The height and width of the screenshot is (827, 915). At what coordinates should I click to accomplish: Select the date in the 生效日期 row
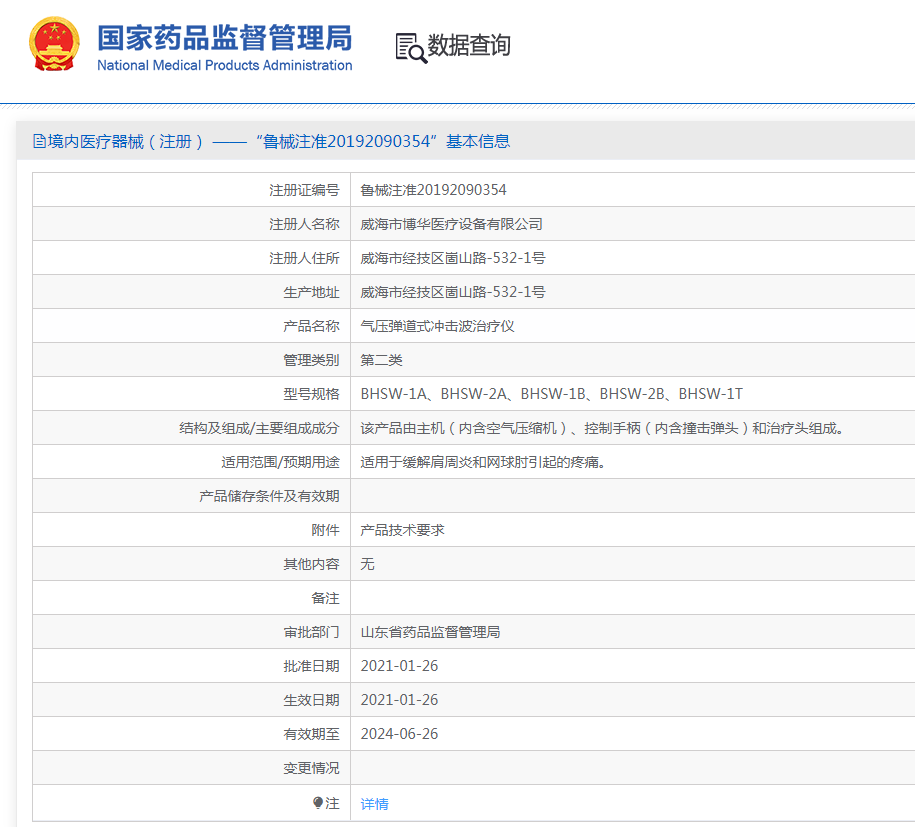click(399, 700)
